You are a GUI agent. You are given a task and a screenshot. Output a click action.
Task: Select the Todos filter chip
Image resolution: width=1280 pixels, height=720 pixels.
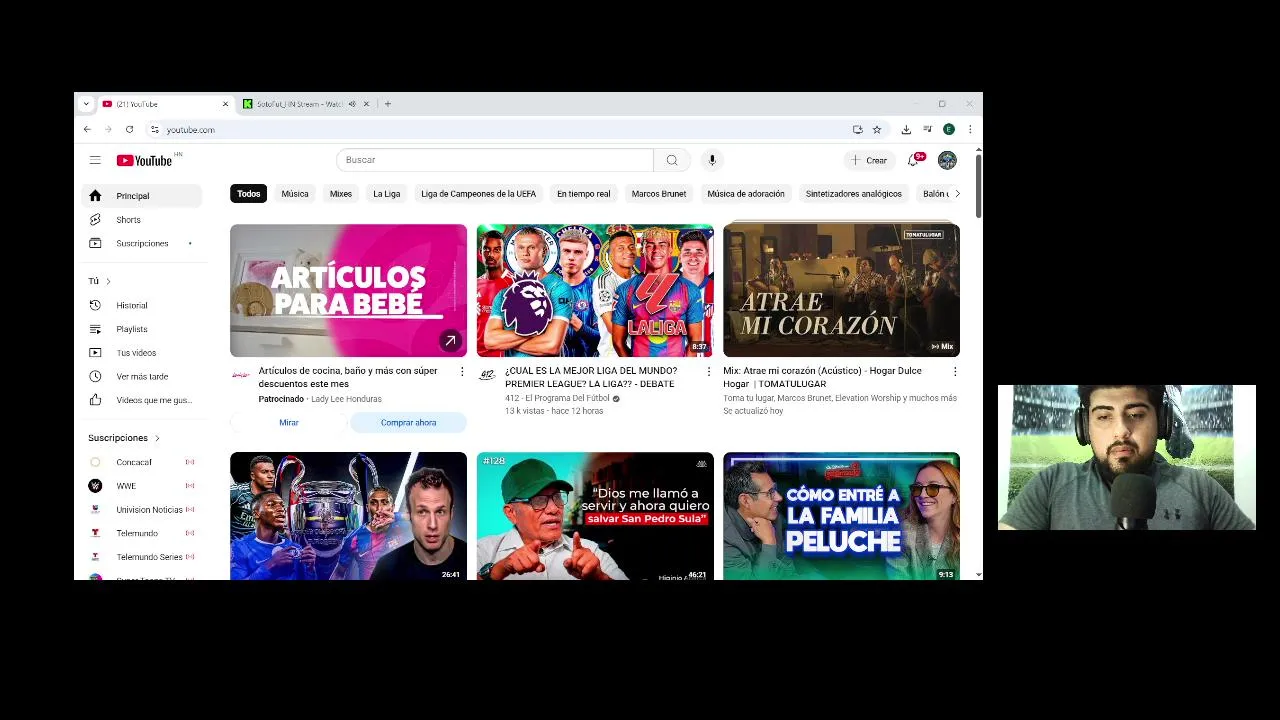click(248, 194)
